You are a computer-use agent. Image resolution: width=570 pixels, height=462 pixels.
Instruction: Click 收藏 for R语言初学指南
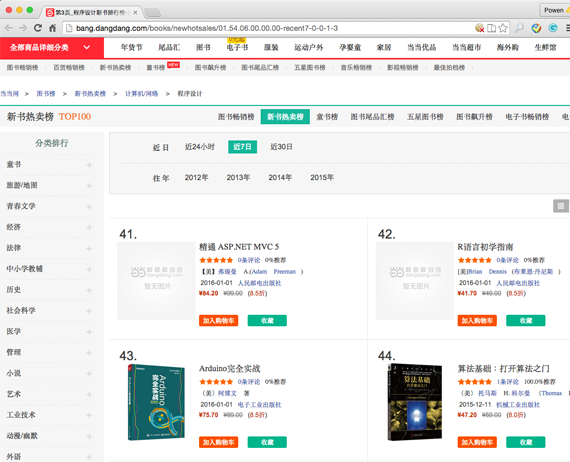(526, 321)
